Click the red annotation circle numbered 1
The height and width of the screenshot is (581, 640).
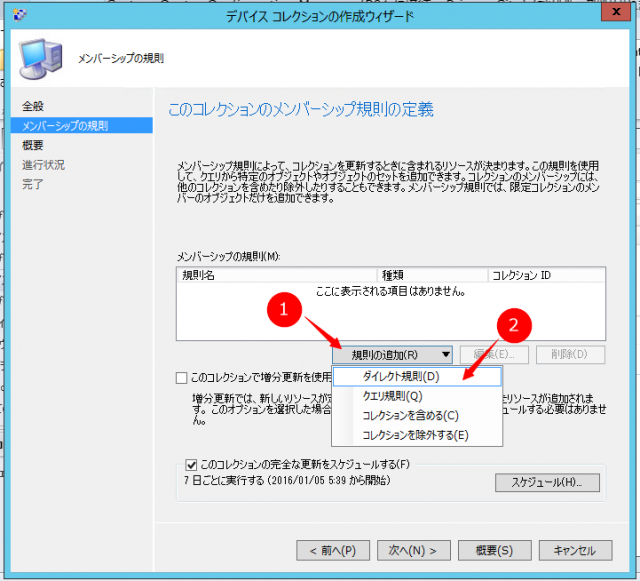285,311
